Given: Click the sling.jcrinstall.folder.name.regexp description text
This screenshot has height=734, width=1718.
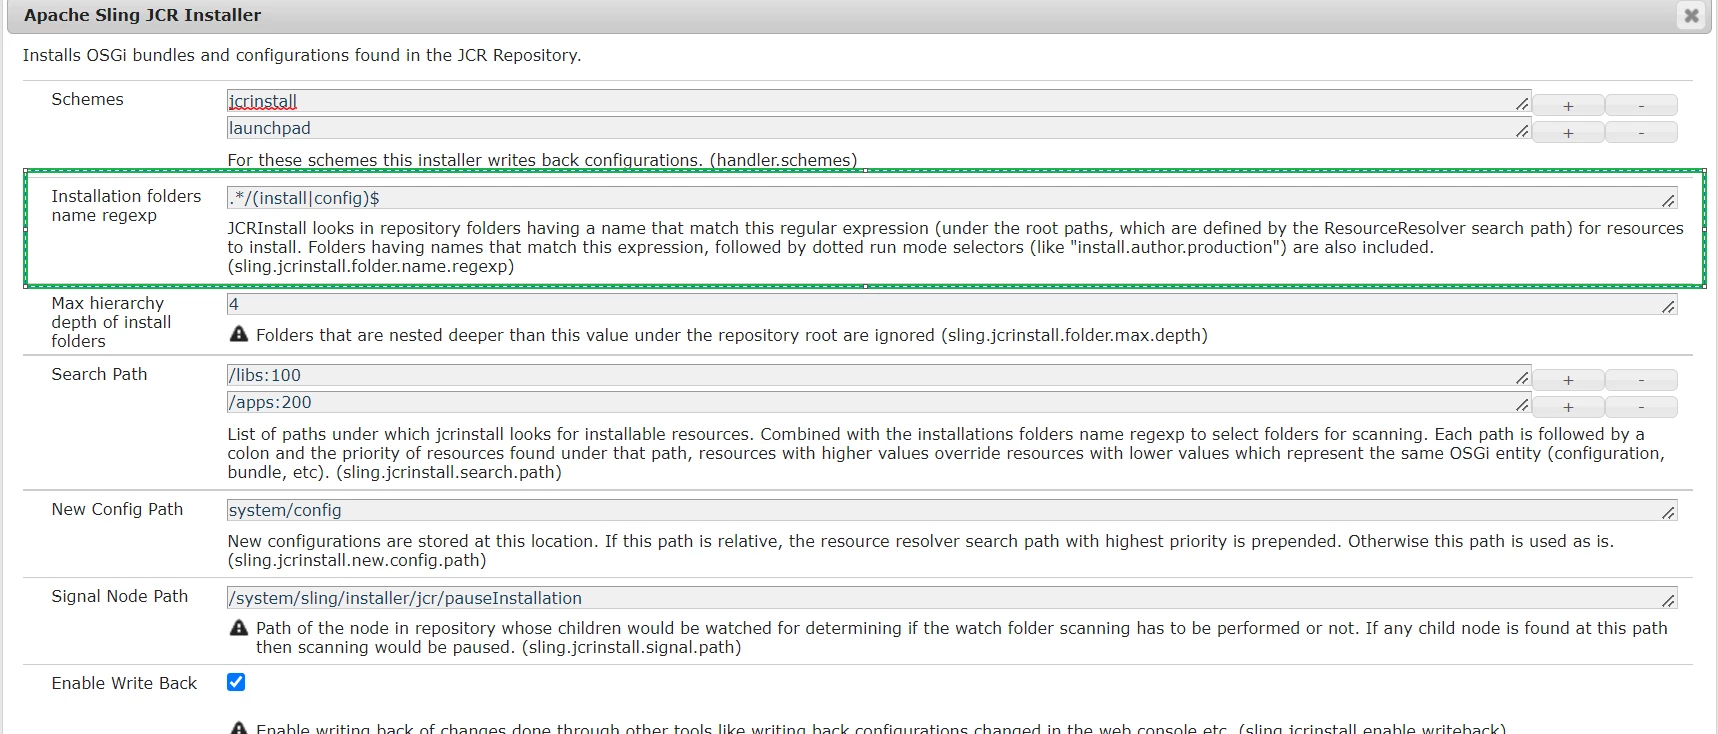Looking at the screenshot, I should tap(955, 247).
